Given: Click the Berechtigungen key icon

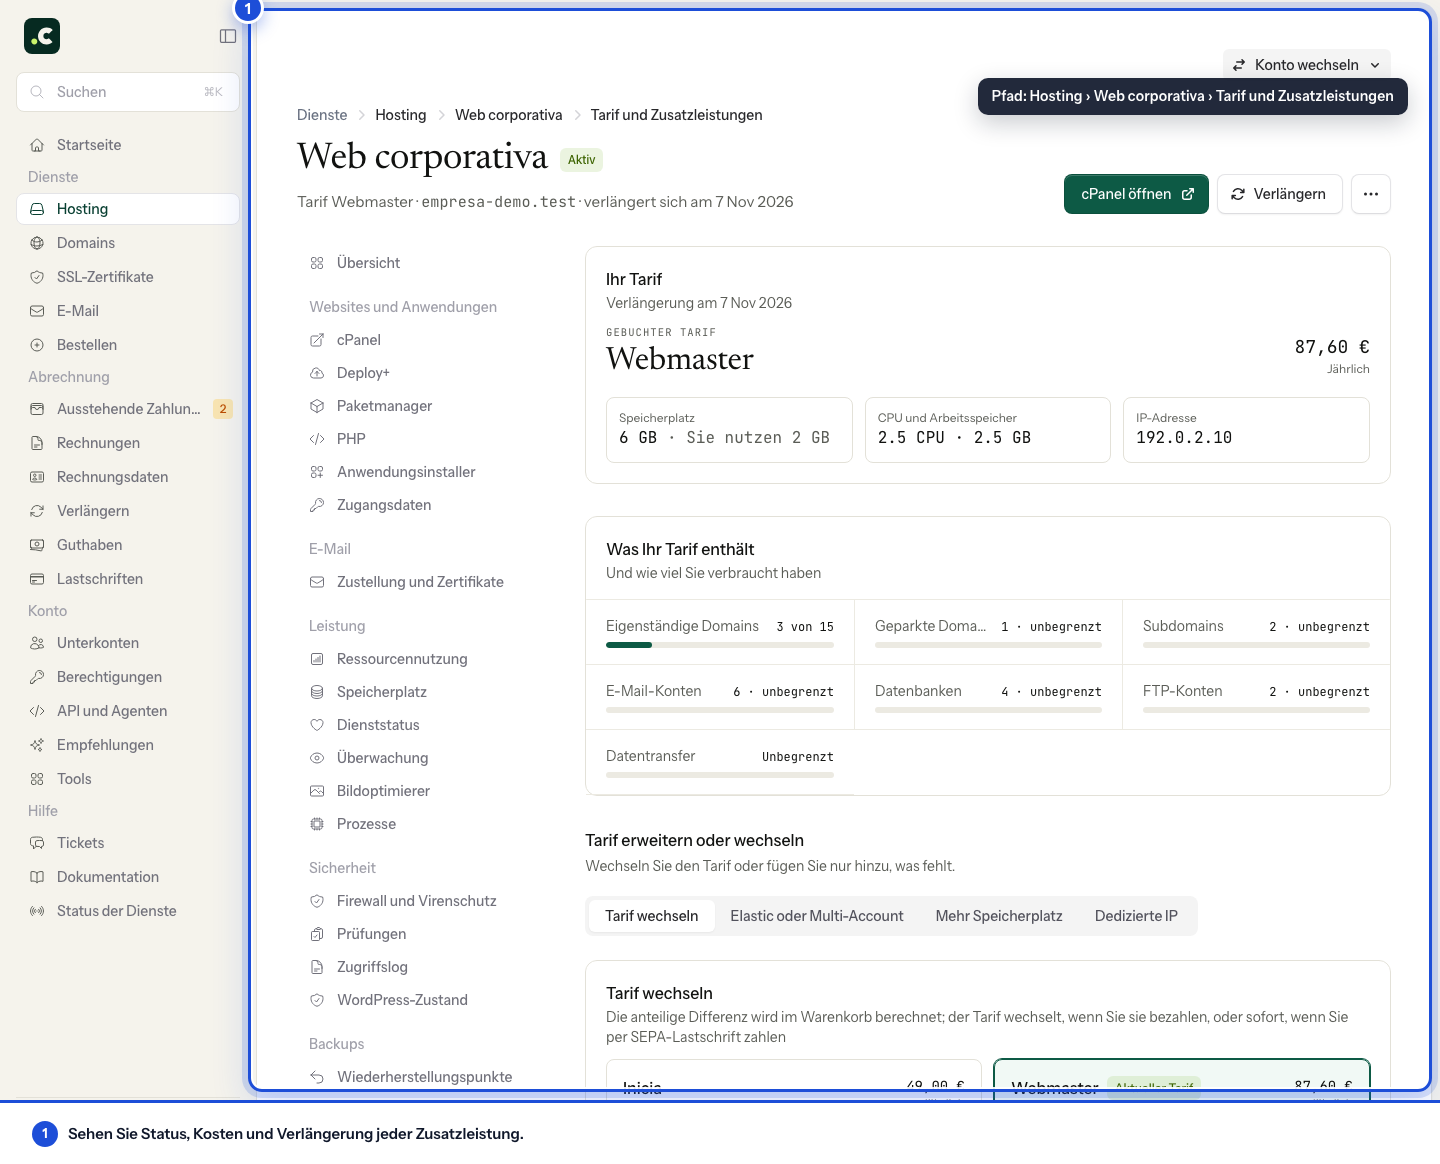Looking at the screenshot, I should (x=37, y=677).
